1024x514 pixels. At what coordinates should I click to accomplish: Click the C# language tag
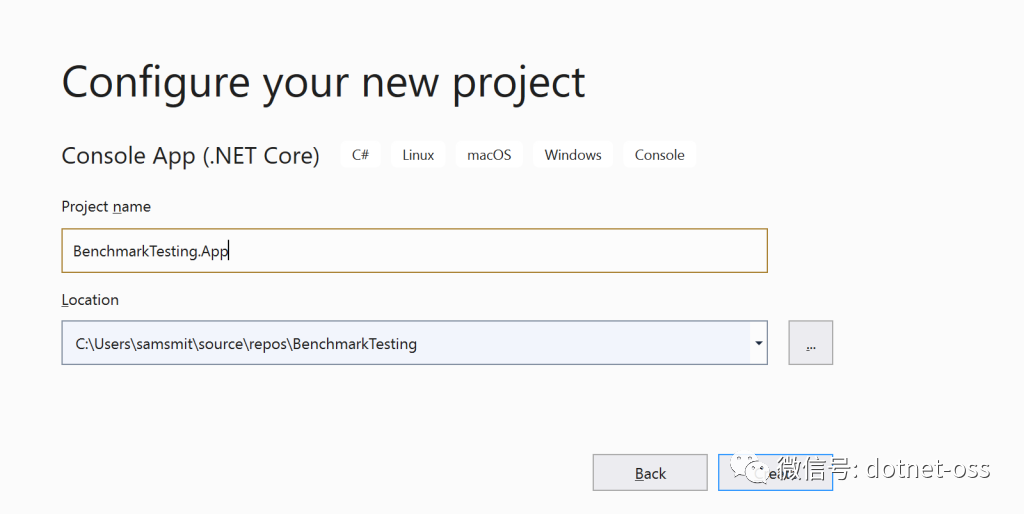(x=360, y=155)
